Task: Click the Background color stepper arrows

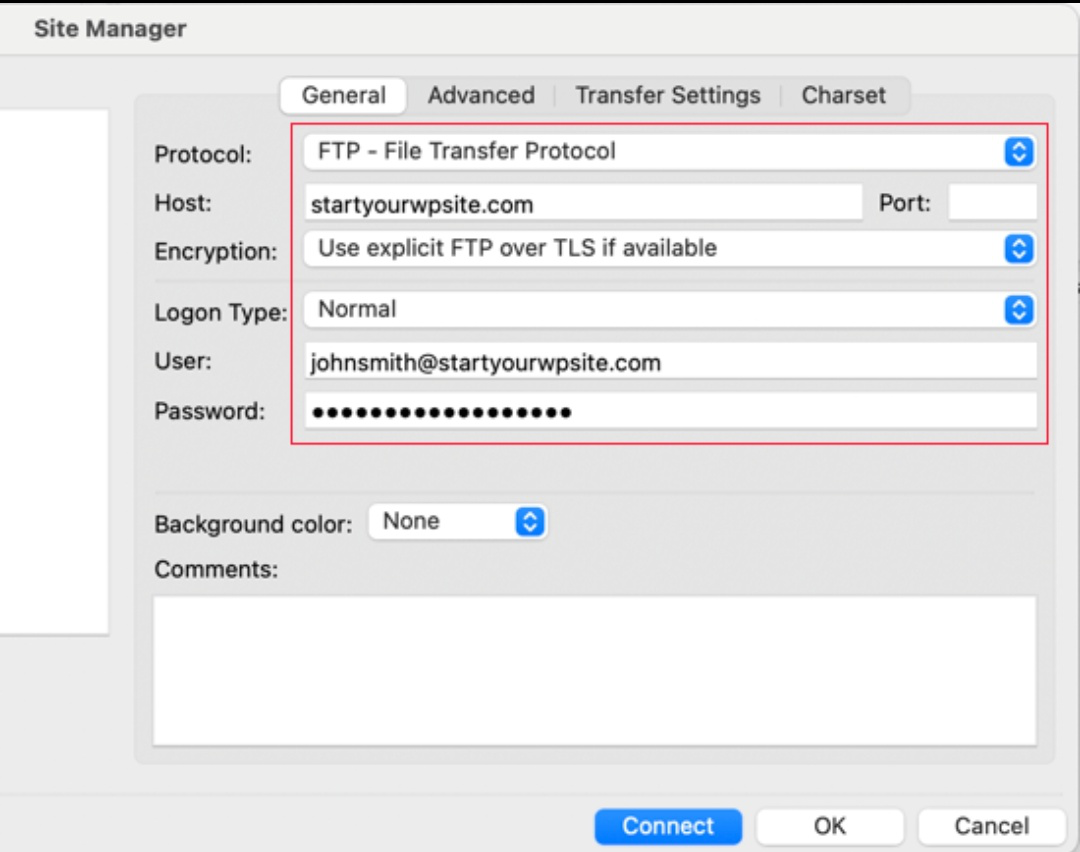Action: tap(531, 522)
